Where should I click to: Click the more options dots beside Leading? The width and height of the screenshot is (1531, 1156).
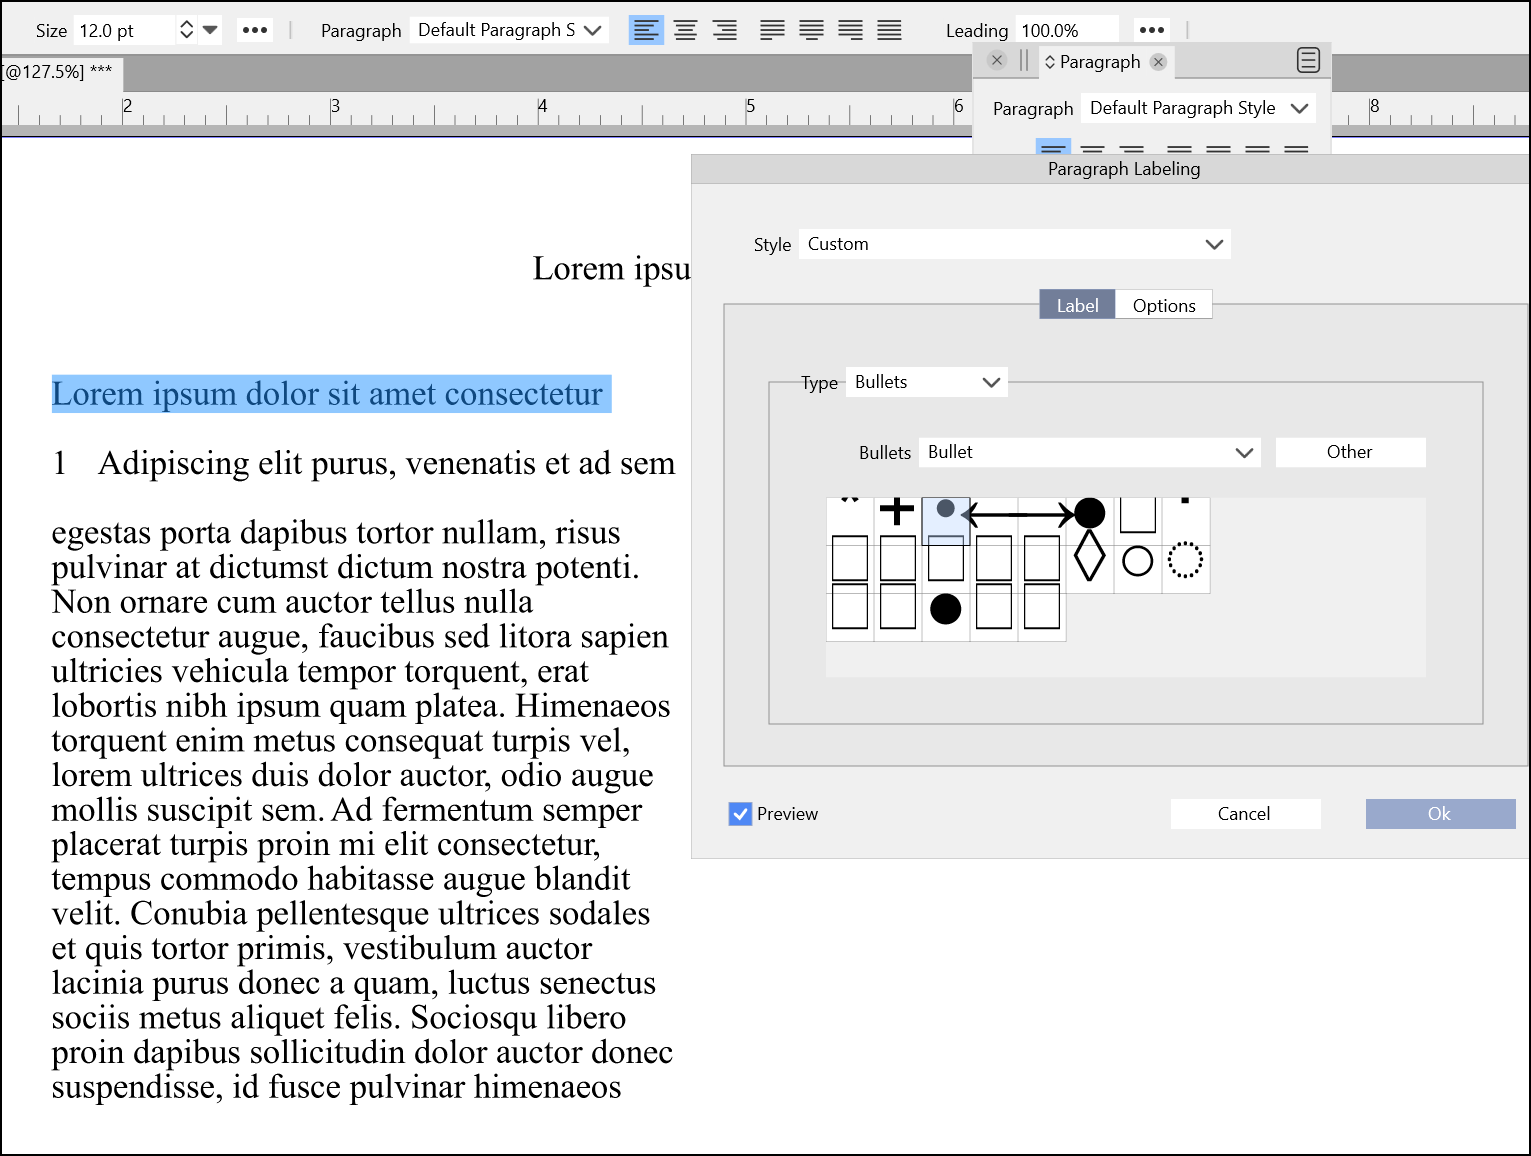click(1152, 30)
